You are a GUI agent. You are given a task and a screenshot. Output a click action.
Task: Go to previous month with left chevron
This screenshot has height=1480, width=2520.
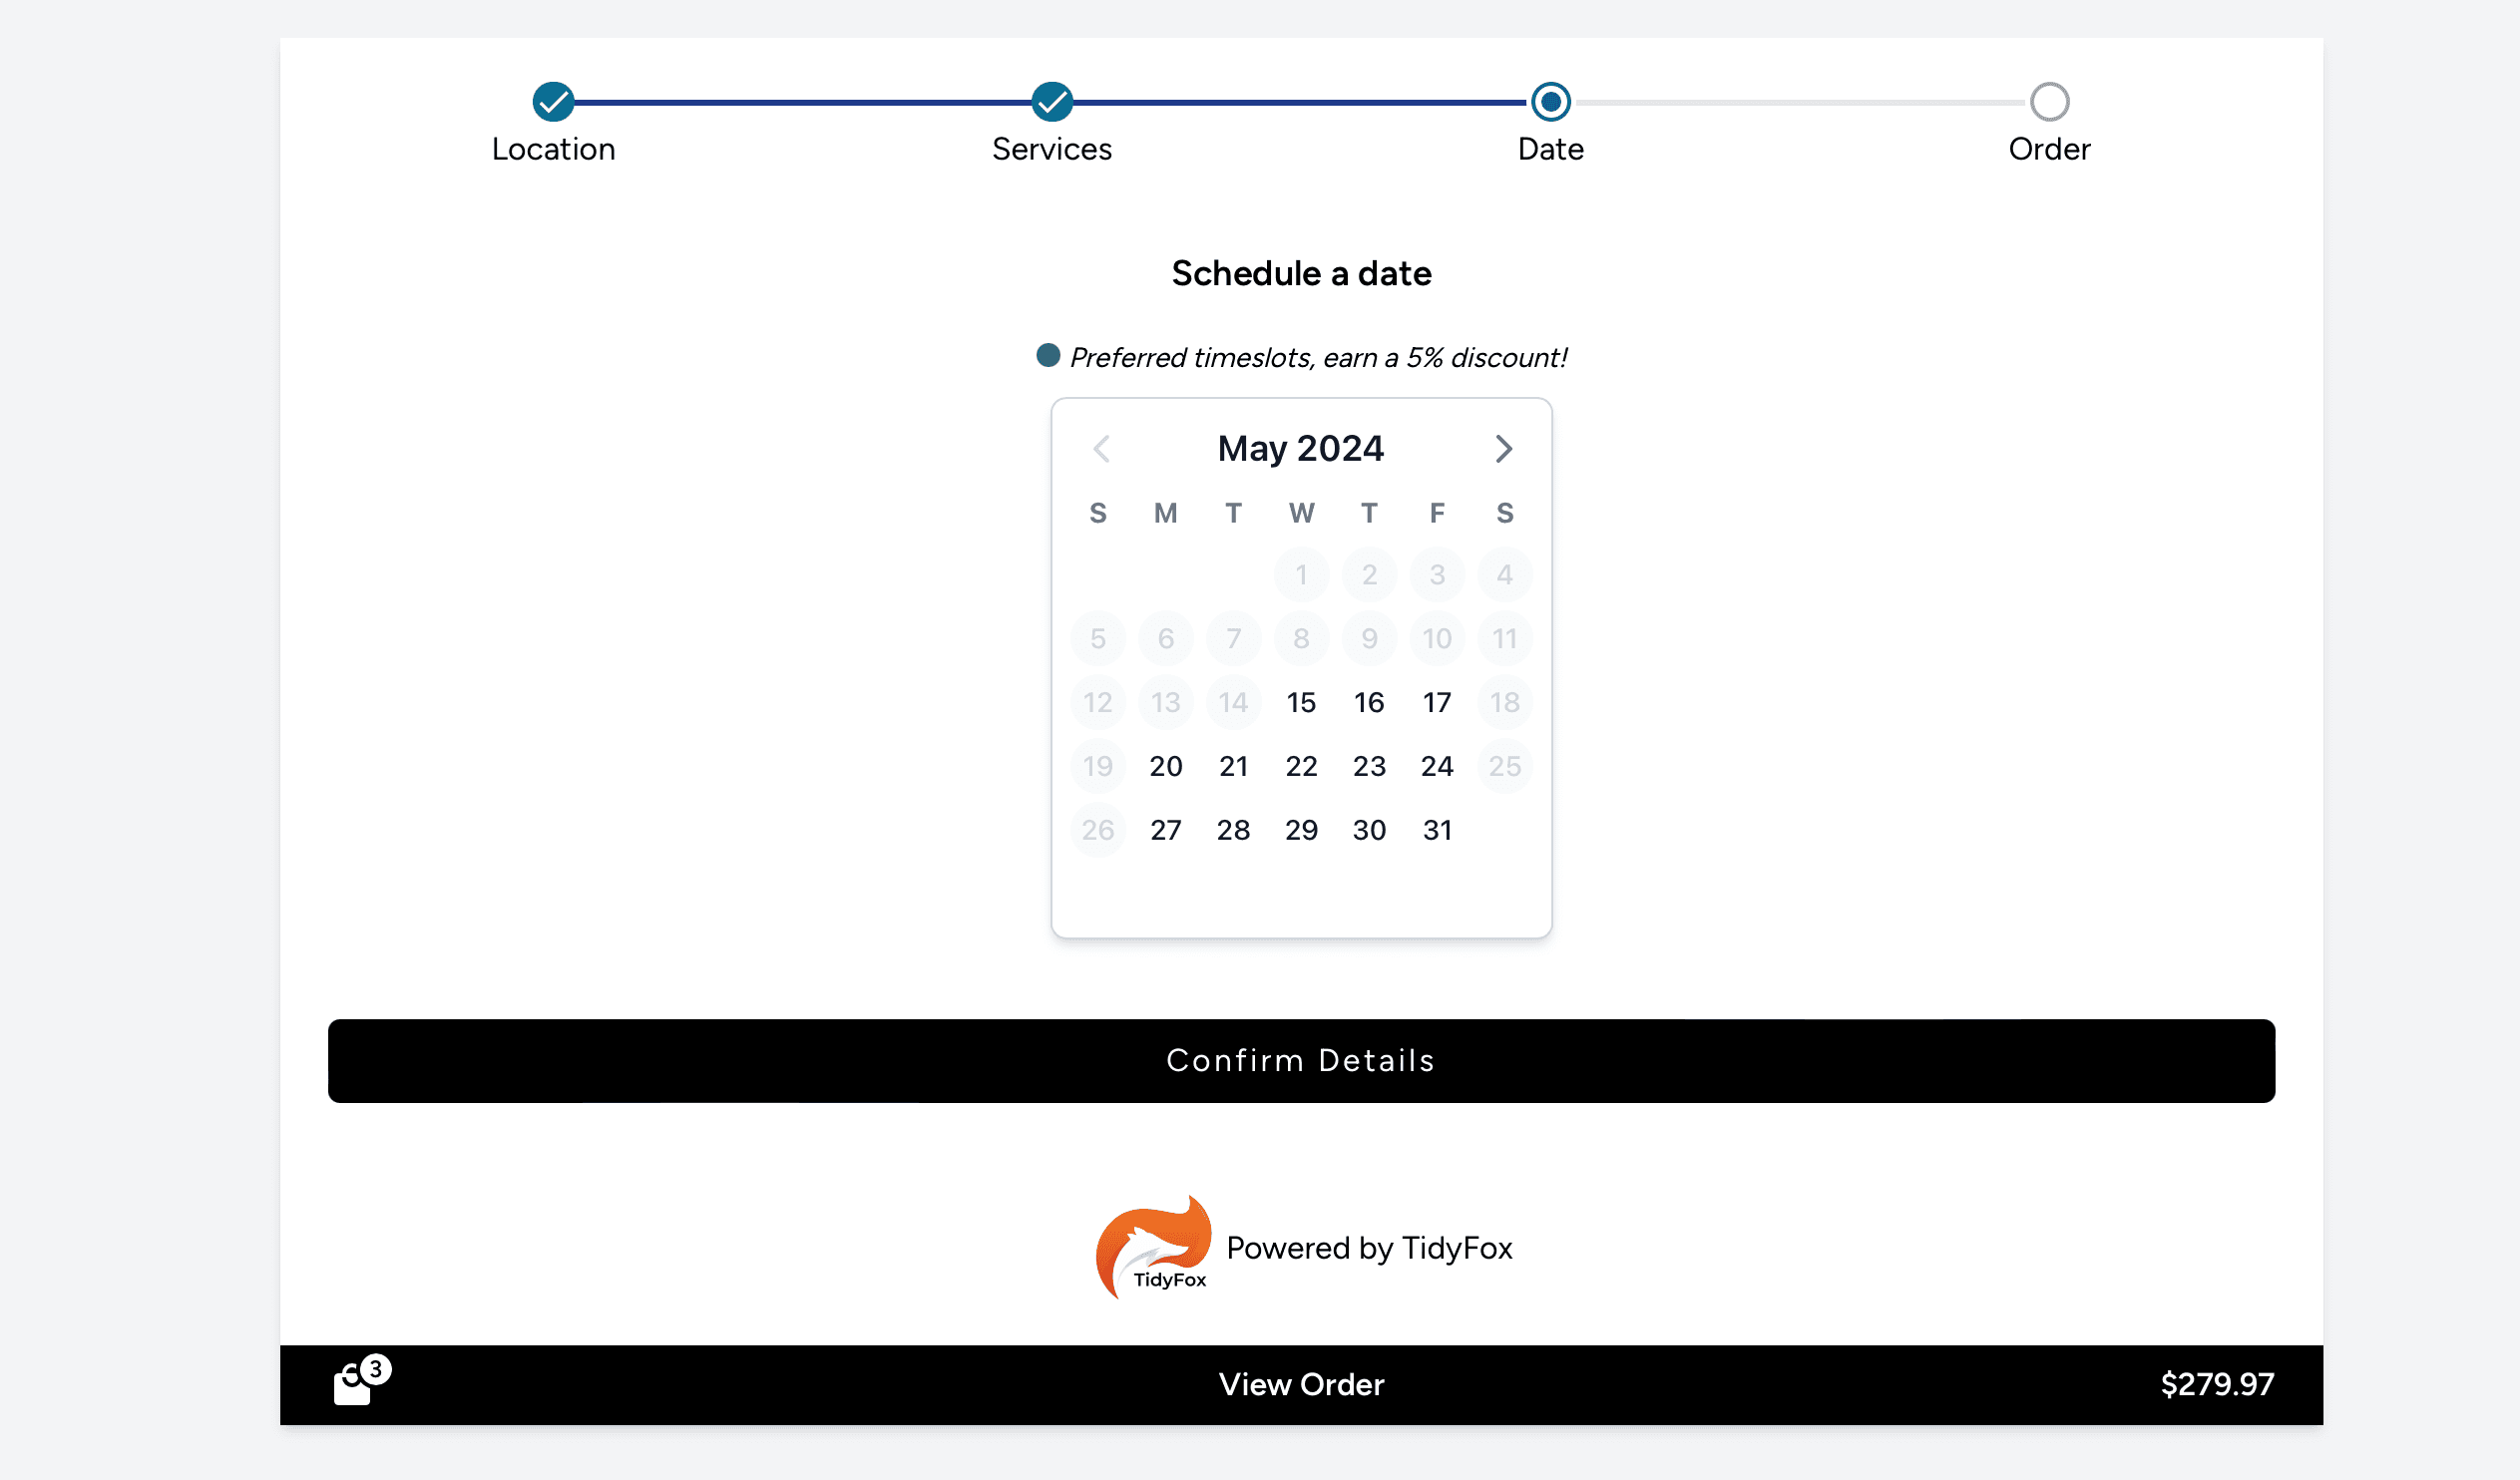point(1101,449)
